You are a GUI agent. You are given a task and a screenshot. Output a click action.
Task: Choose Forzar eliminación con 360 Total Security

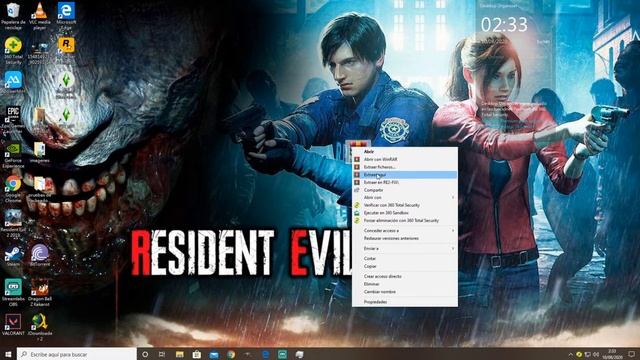[x=404, y=220]
